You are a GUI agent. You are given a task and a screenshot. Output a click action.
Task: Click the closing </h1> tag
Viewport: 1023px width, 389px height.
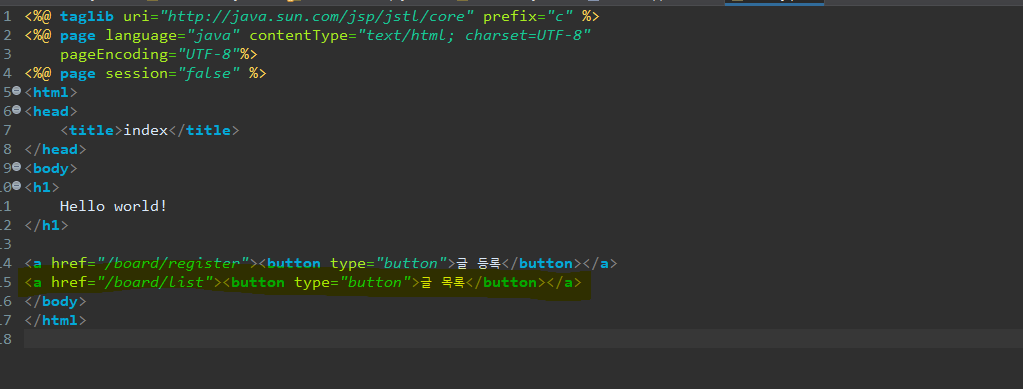(46, 225)
